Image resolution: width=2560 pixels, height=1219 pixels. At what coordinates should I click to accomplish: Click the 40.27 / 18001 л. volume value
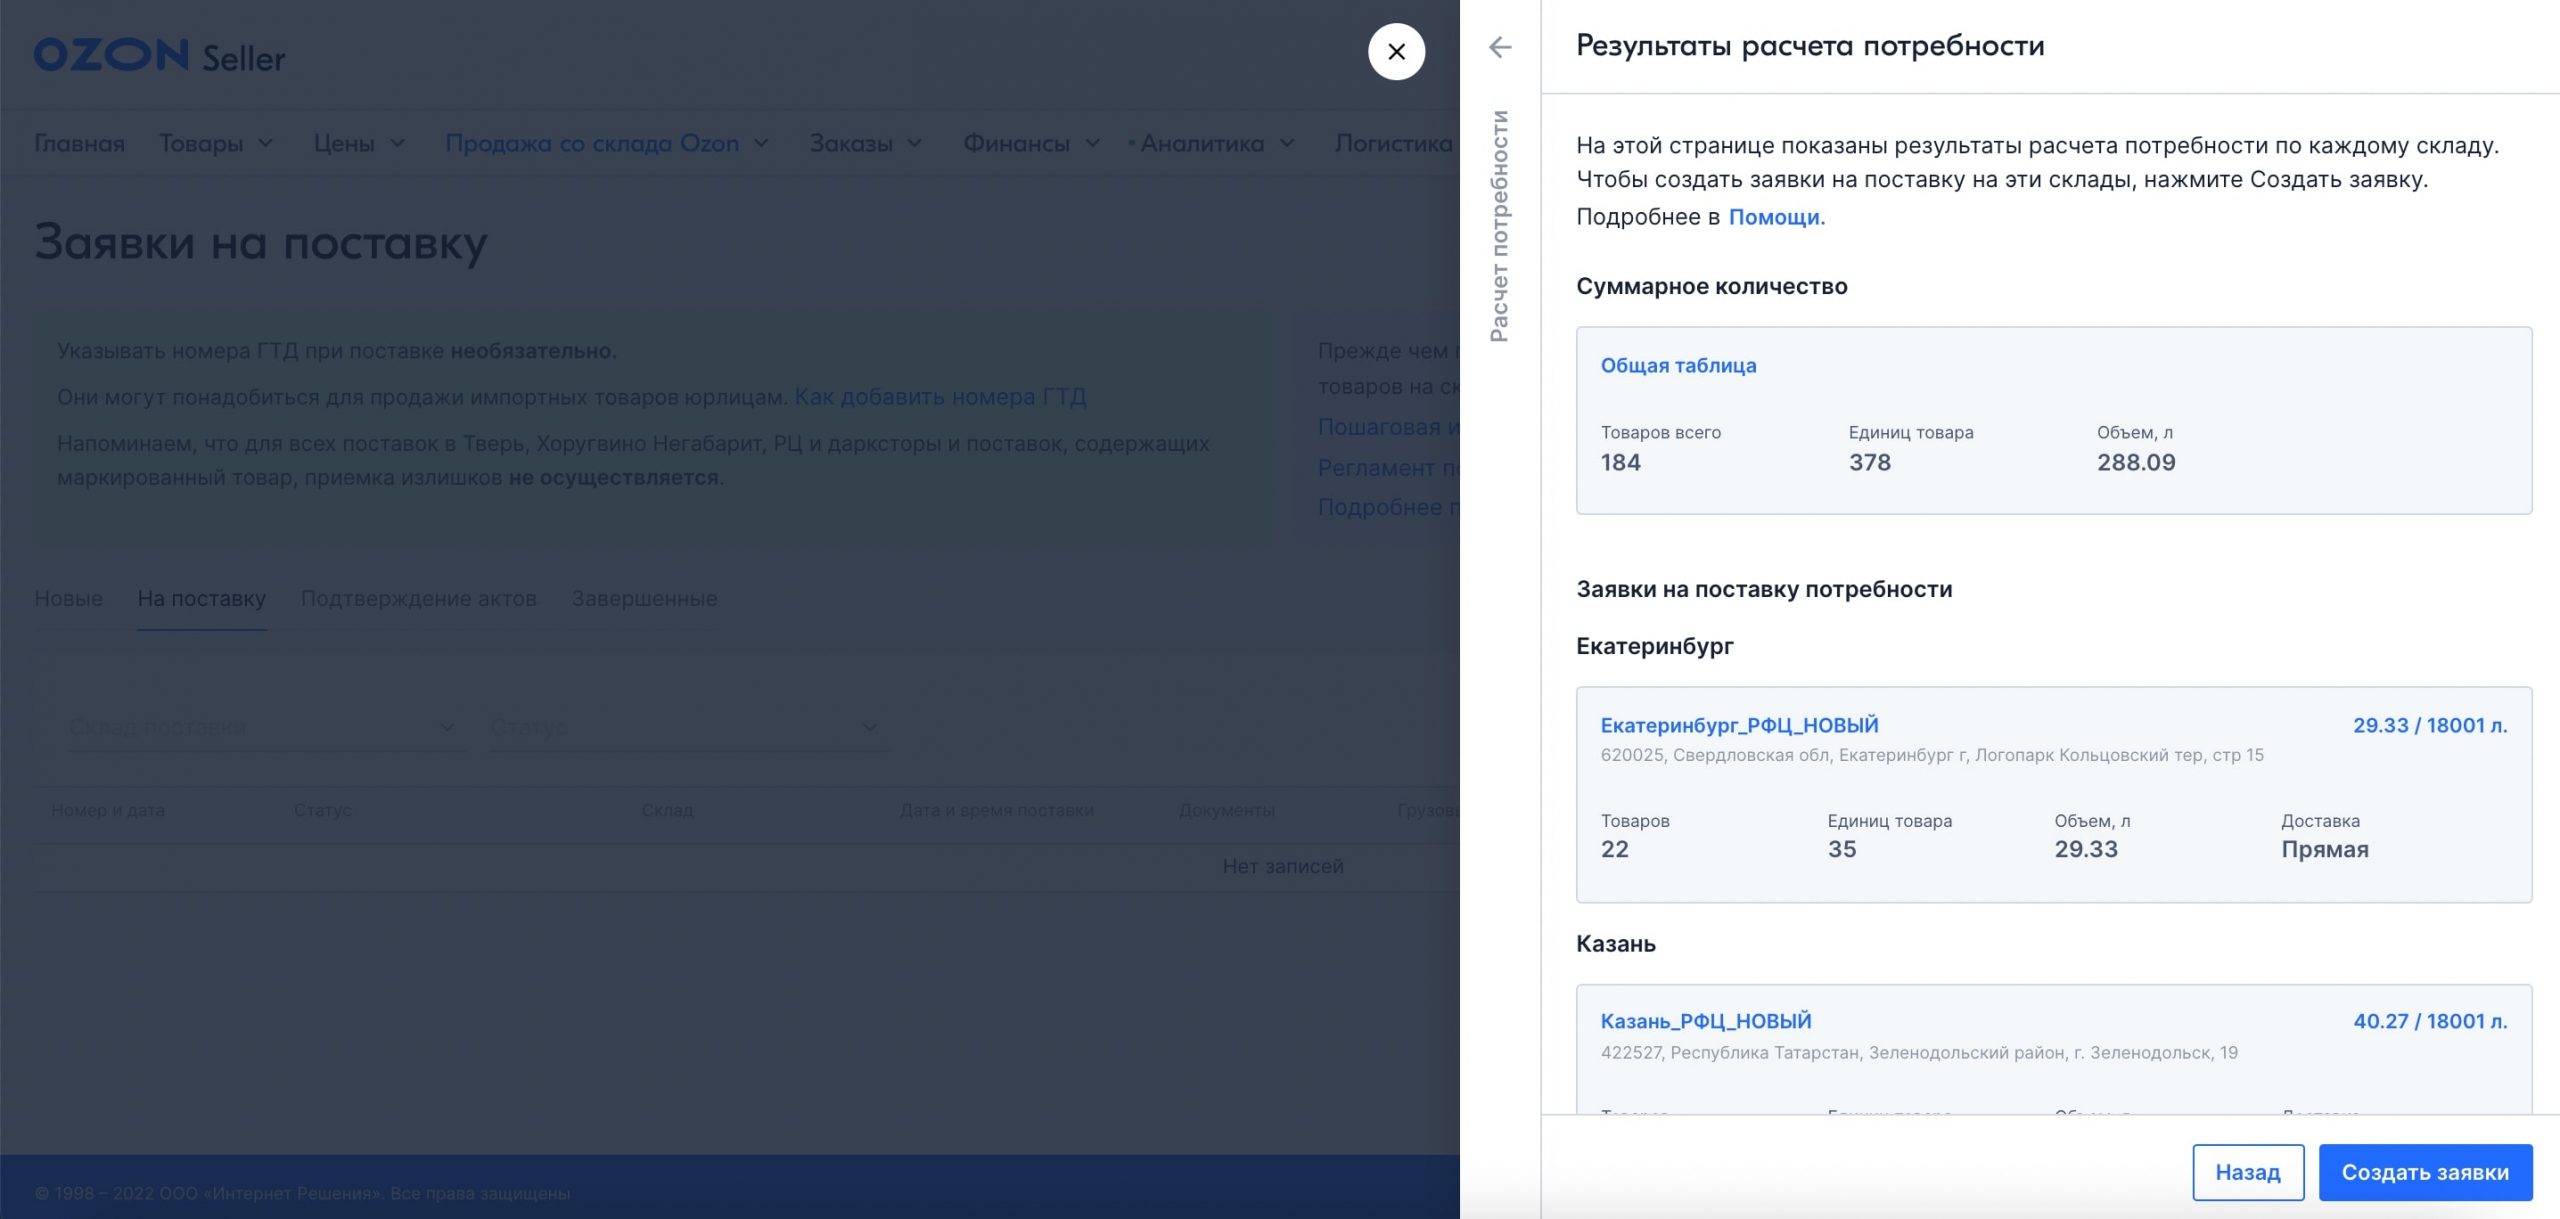click(x=2430, y=1021)
